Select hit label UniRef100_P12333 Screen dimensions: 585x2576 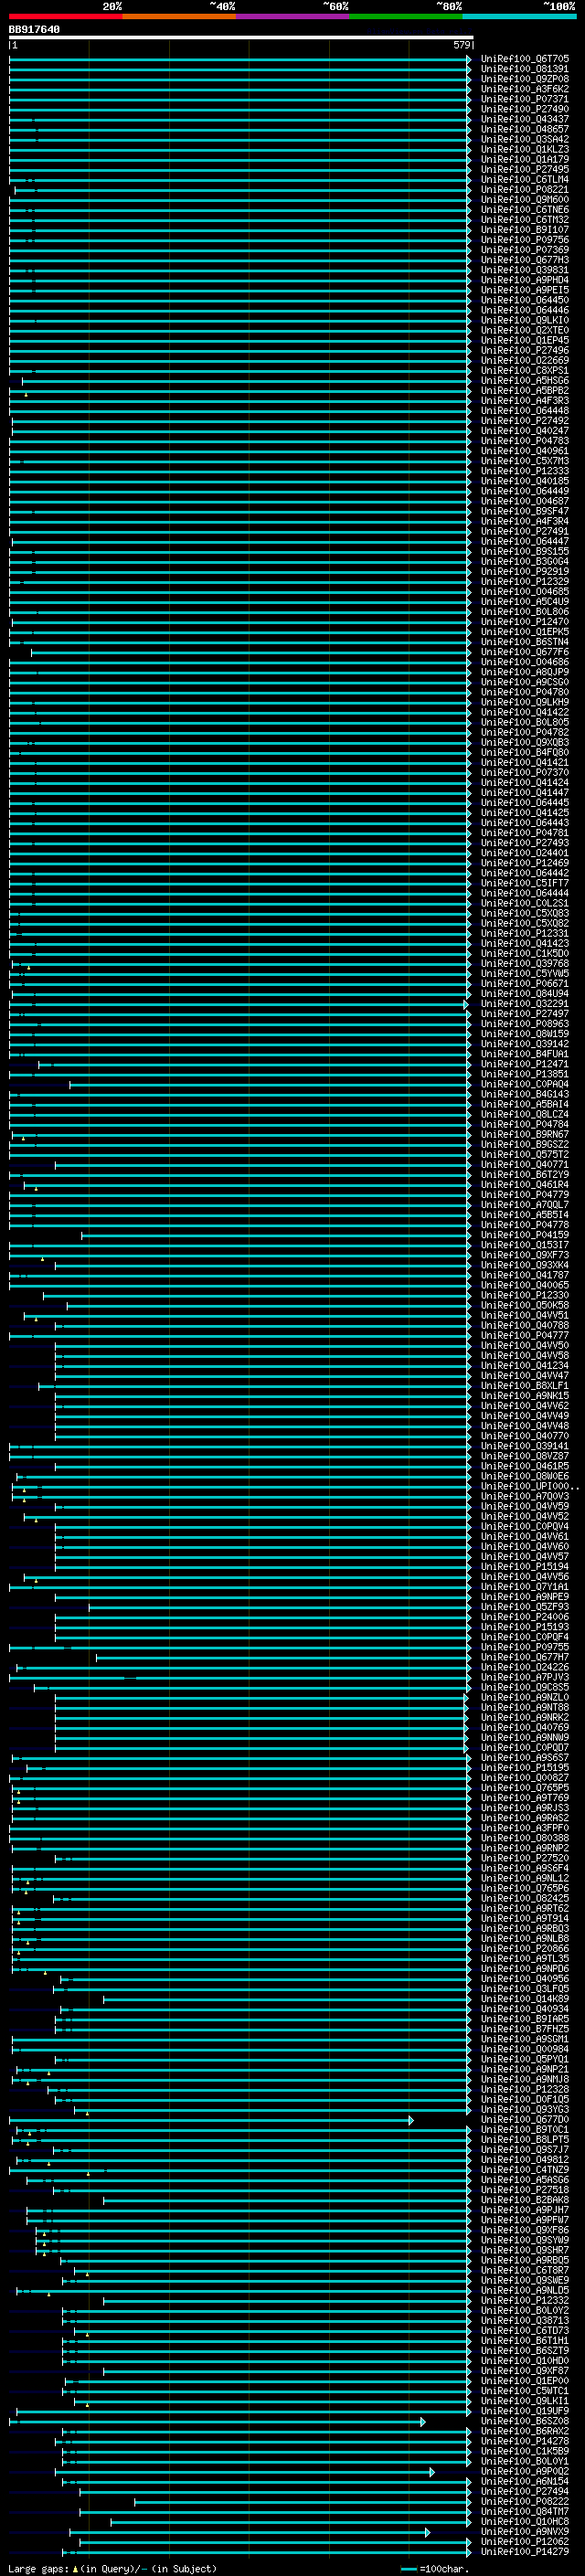524,471
